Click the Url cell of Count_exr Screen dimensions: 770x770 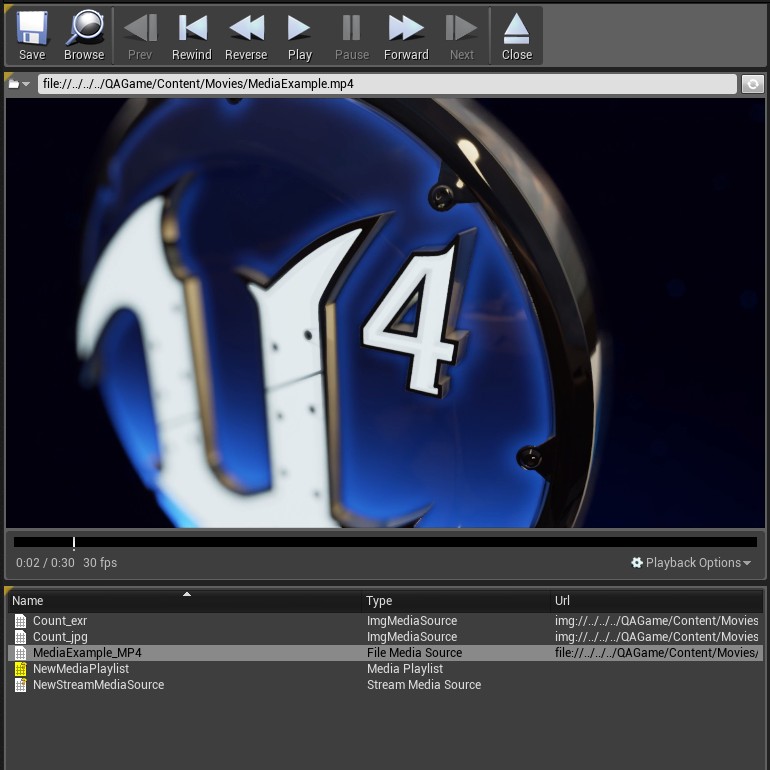click(x=657, y=621)
